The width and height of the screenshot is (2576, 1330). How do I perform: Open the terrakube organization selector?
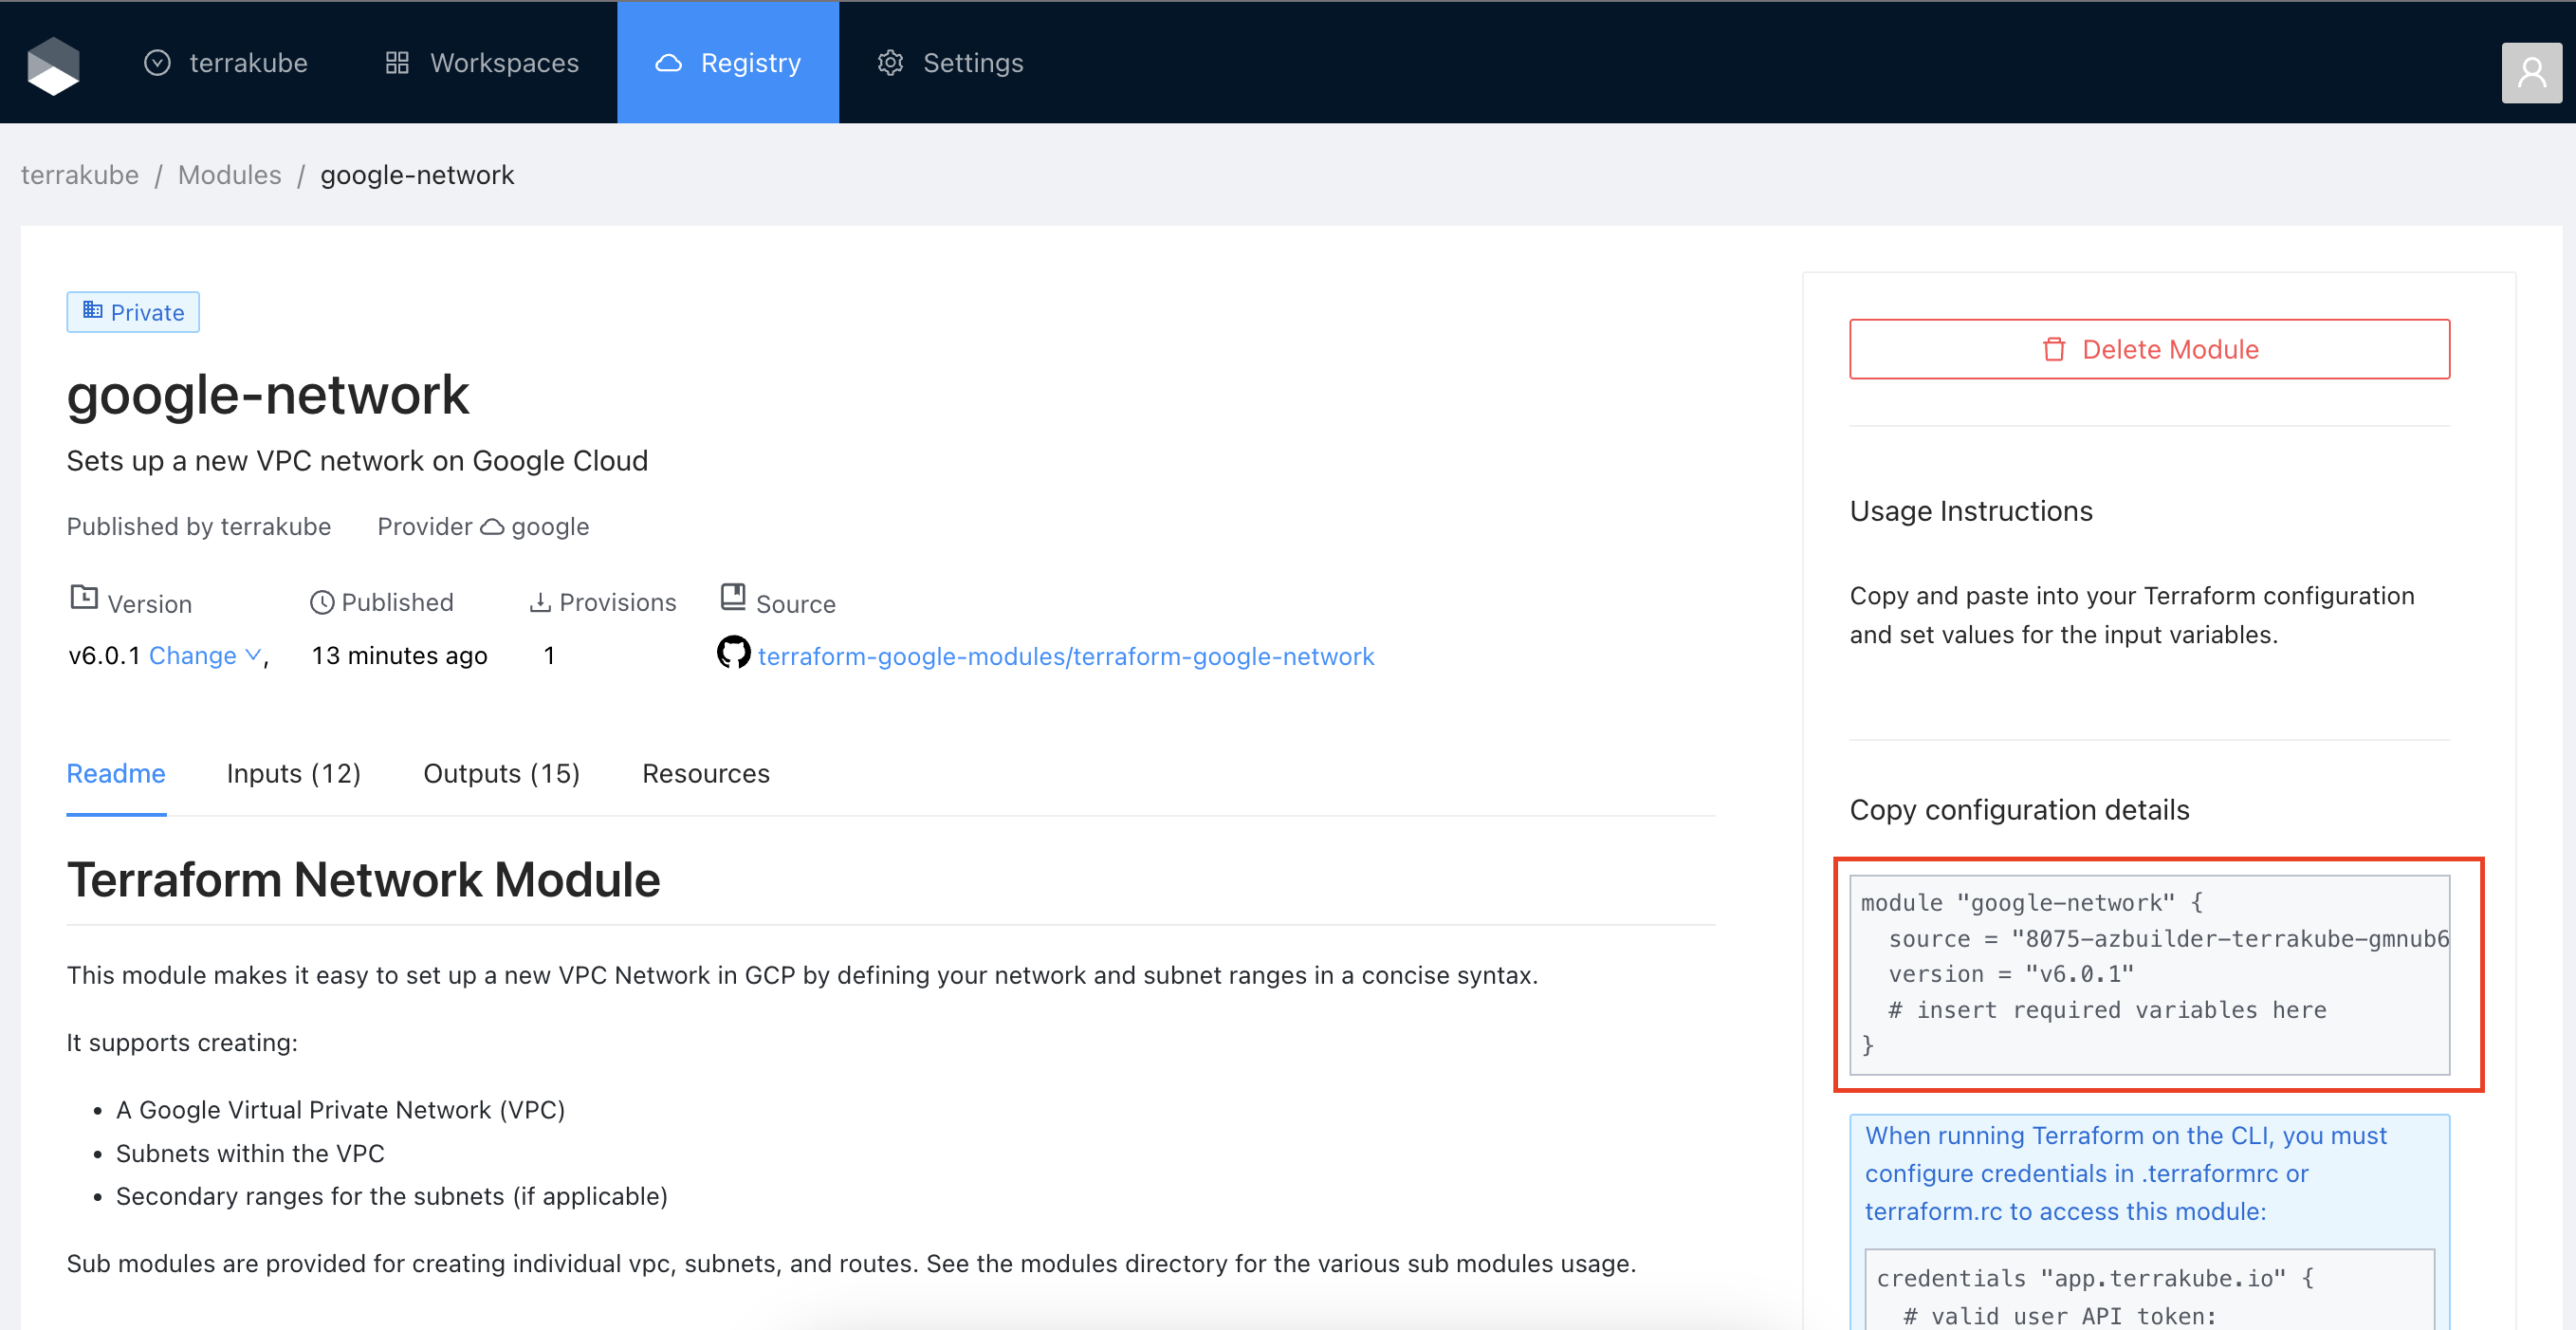click(x=248, y=63)
